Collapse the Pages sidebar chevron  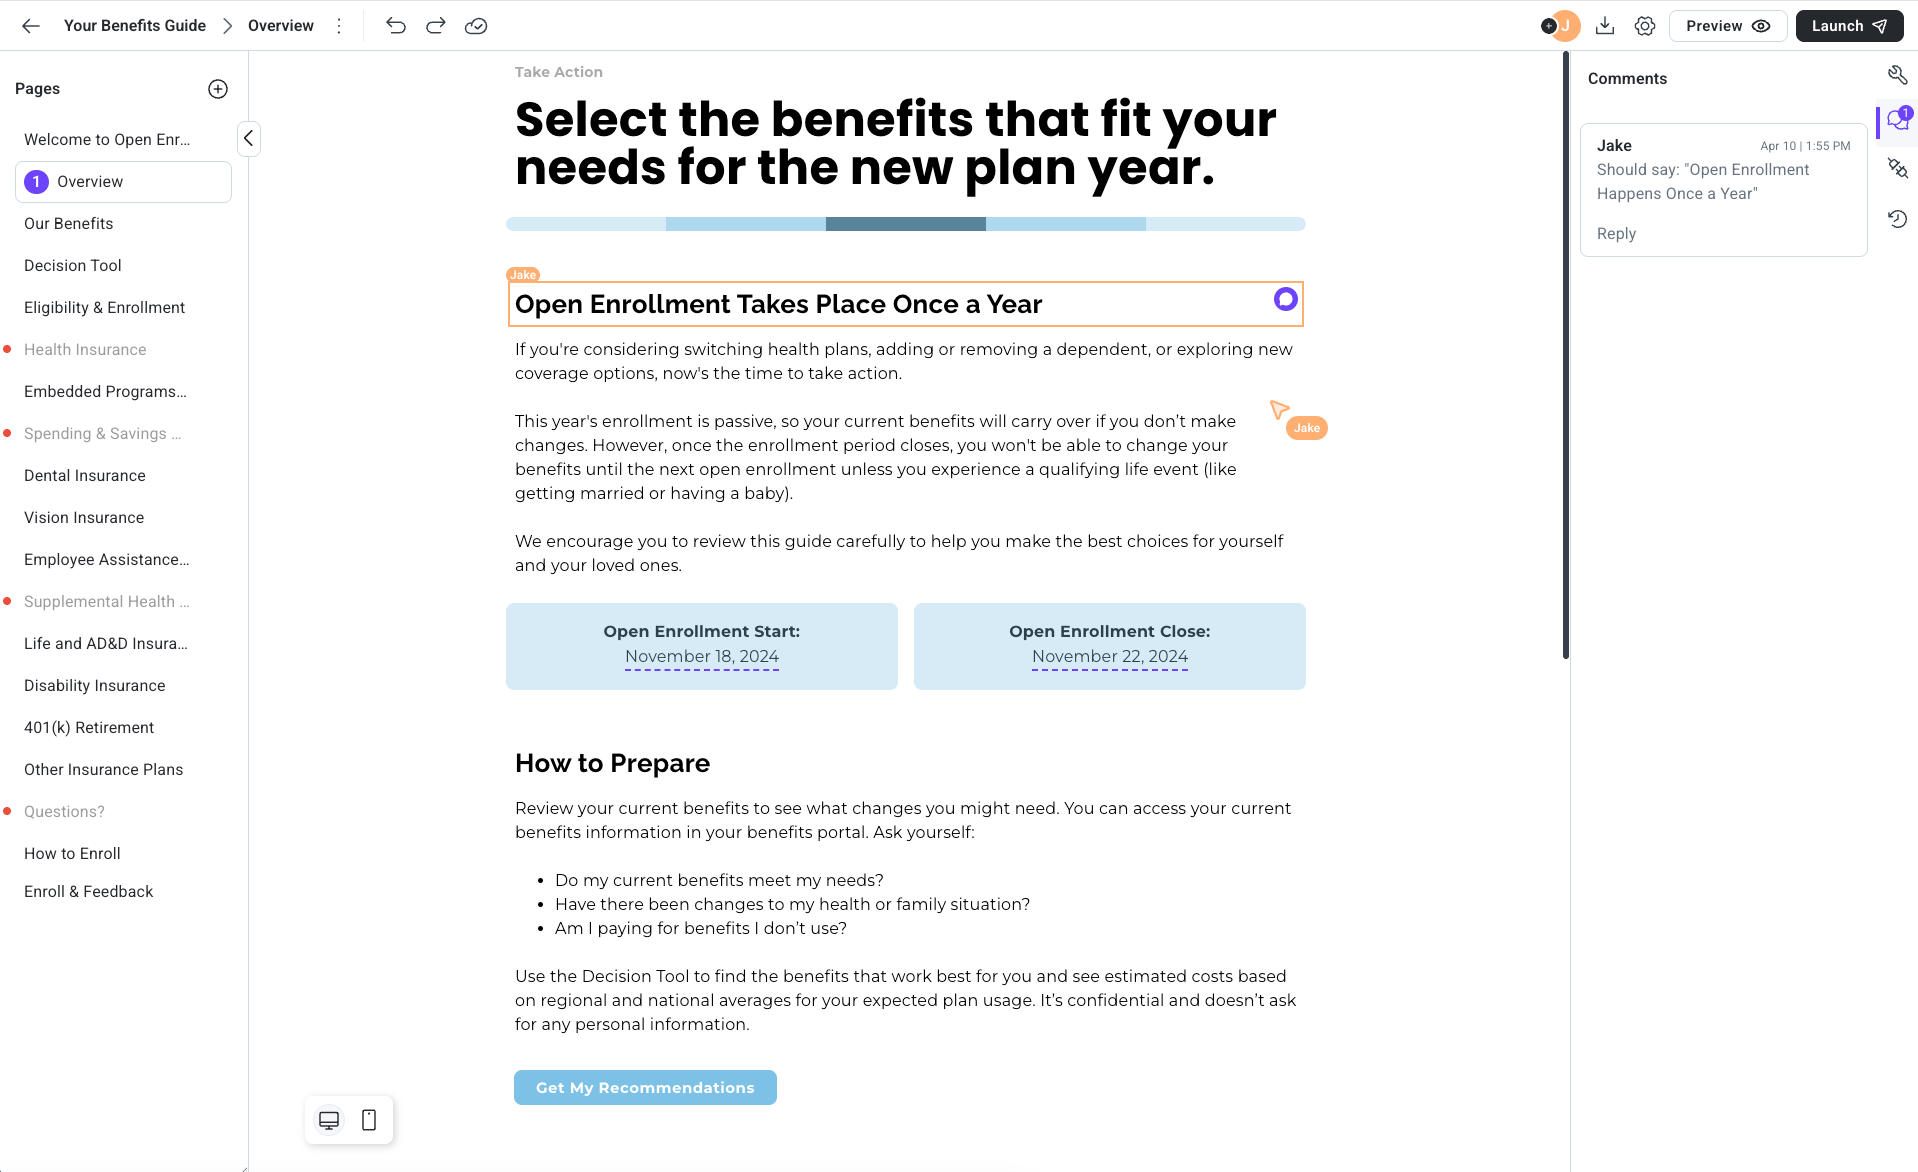pos(249,138)
